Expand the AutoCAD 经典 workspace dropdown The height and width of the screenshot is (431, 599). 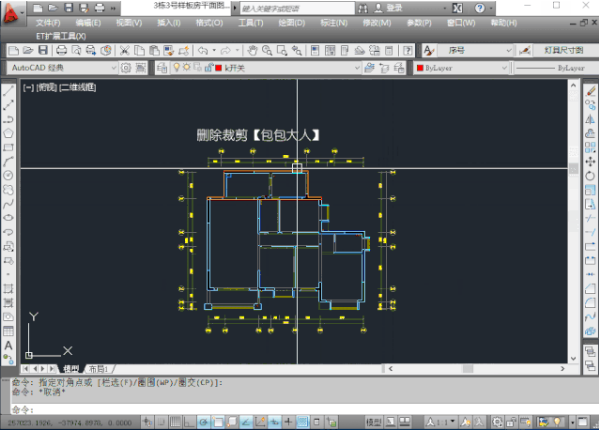coord(113,68)
